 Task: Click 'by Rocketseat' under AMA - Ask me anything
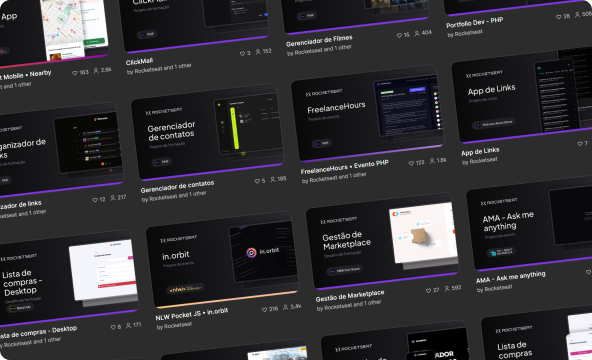495,288
